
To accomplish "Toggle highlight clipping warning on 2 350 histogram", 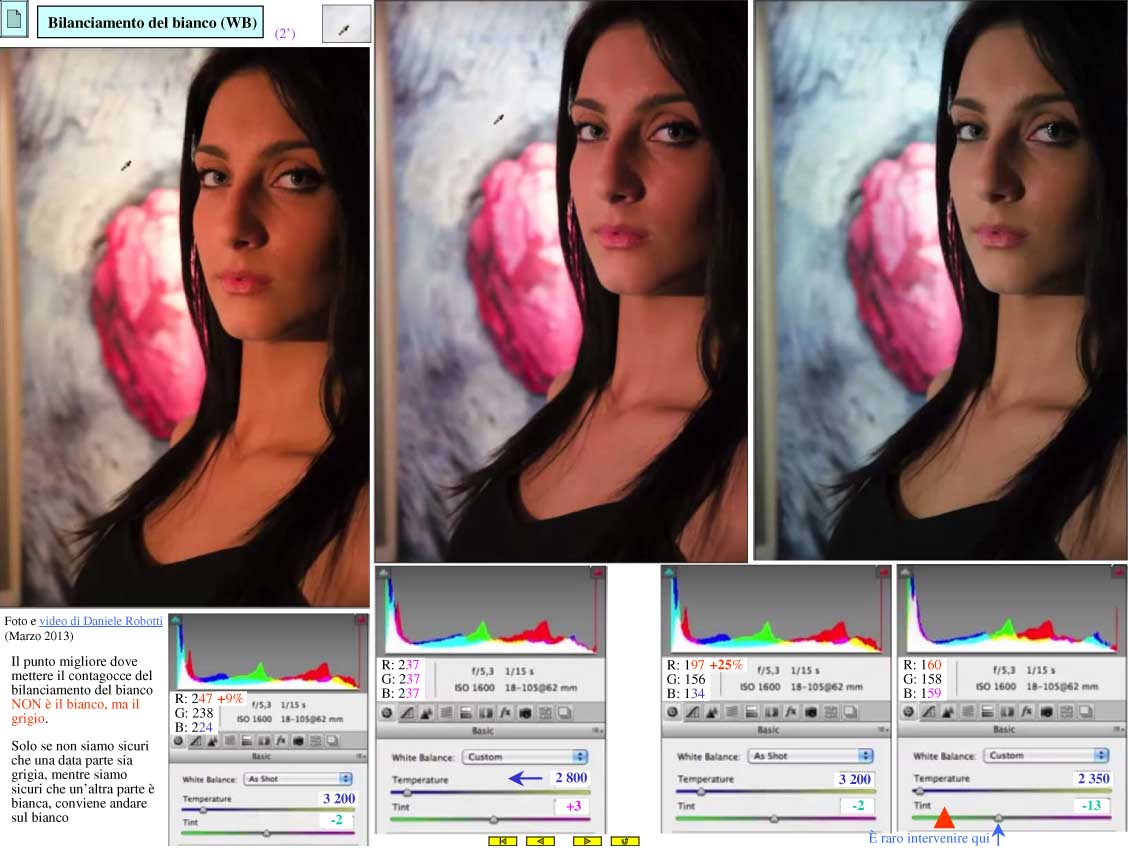I will pyautogui.click(x=1104, y=572).
